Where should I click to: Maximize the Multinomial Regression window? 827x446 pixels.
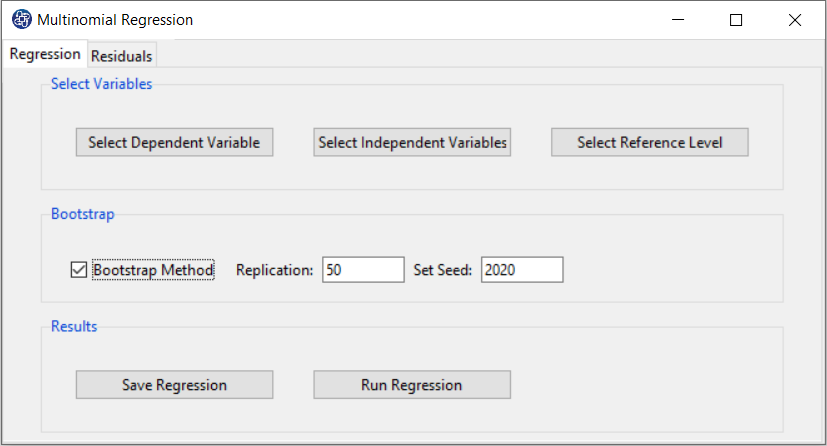coord(736,20)
